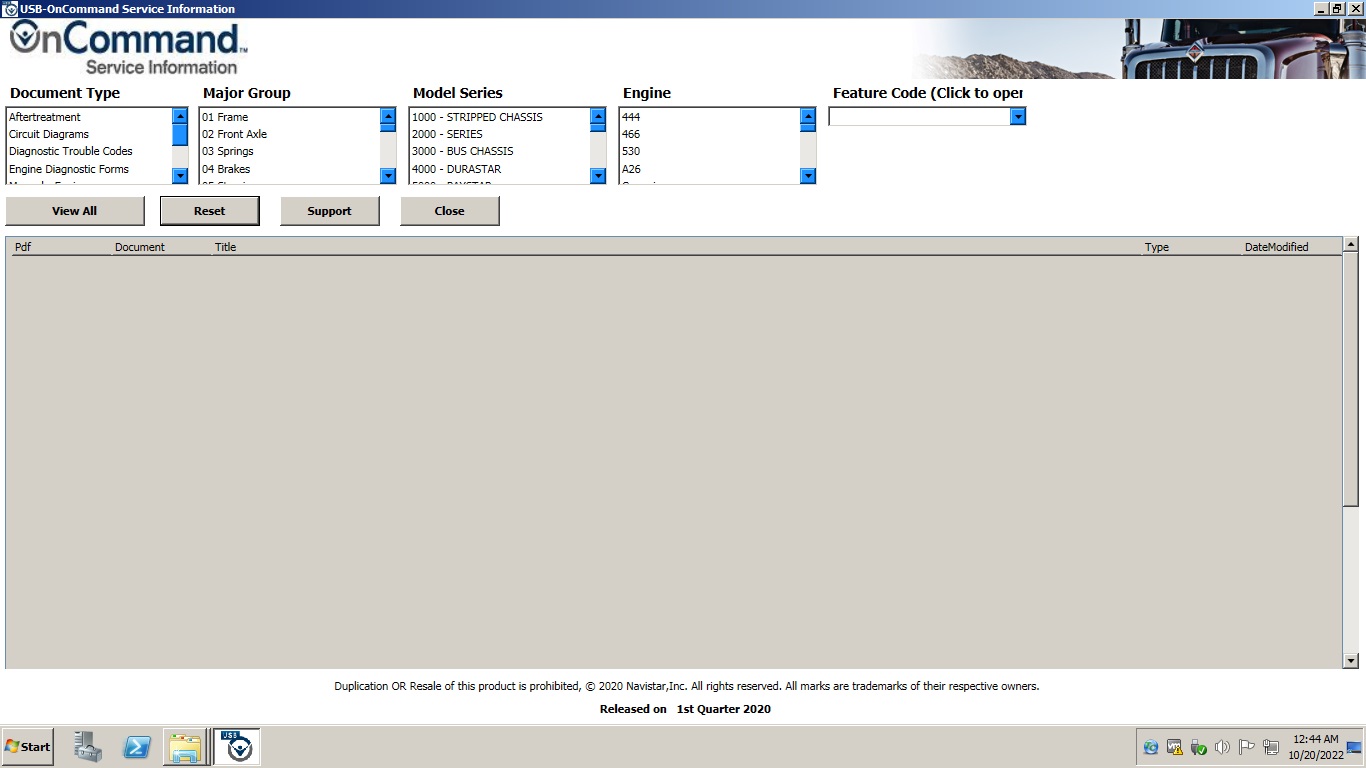The image size is (1366, 768).
Task: Open Windows Explorer from the taskbar
Action: pyautogui.click(x=186, y=747)
